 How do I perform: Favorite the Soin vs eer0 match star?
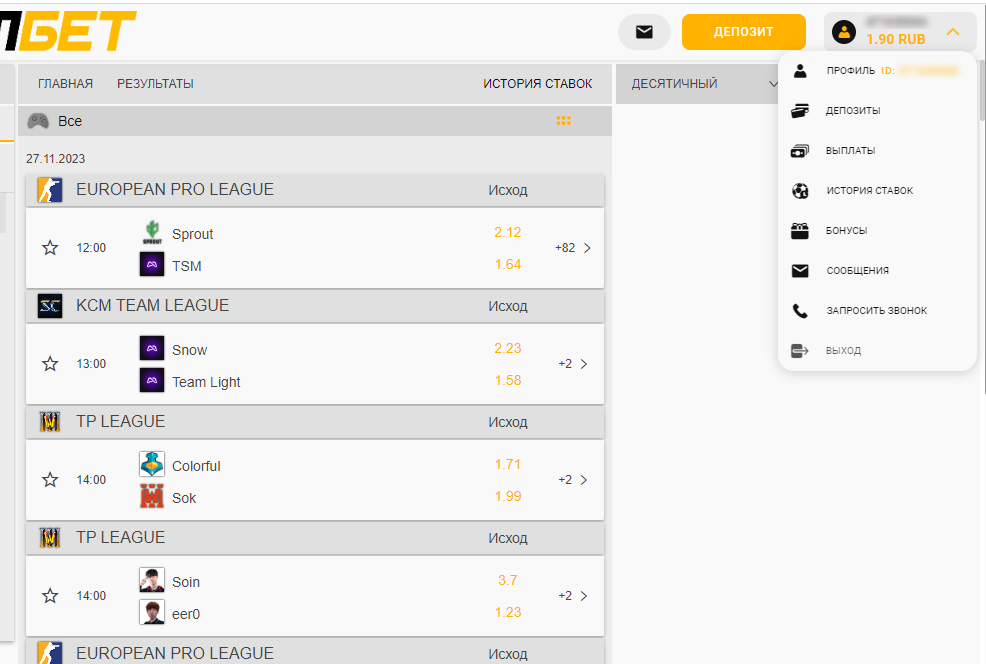[x=50, y=595]
